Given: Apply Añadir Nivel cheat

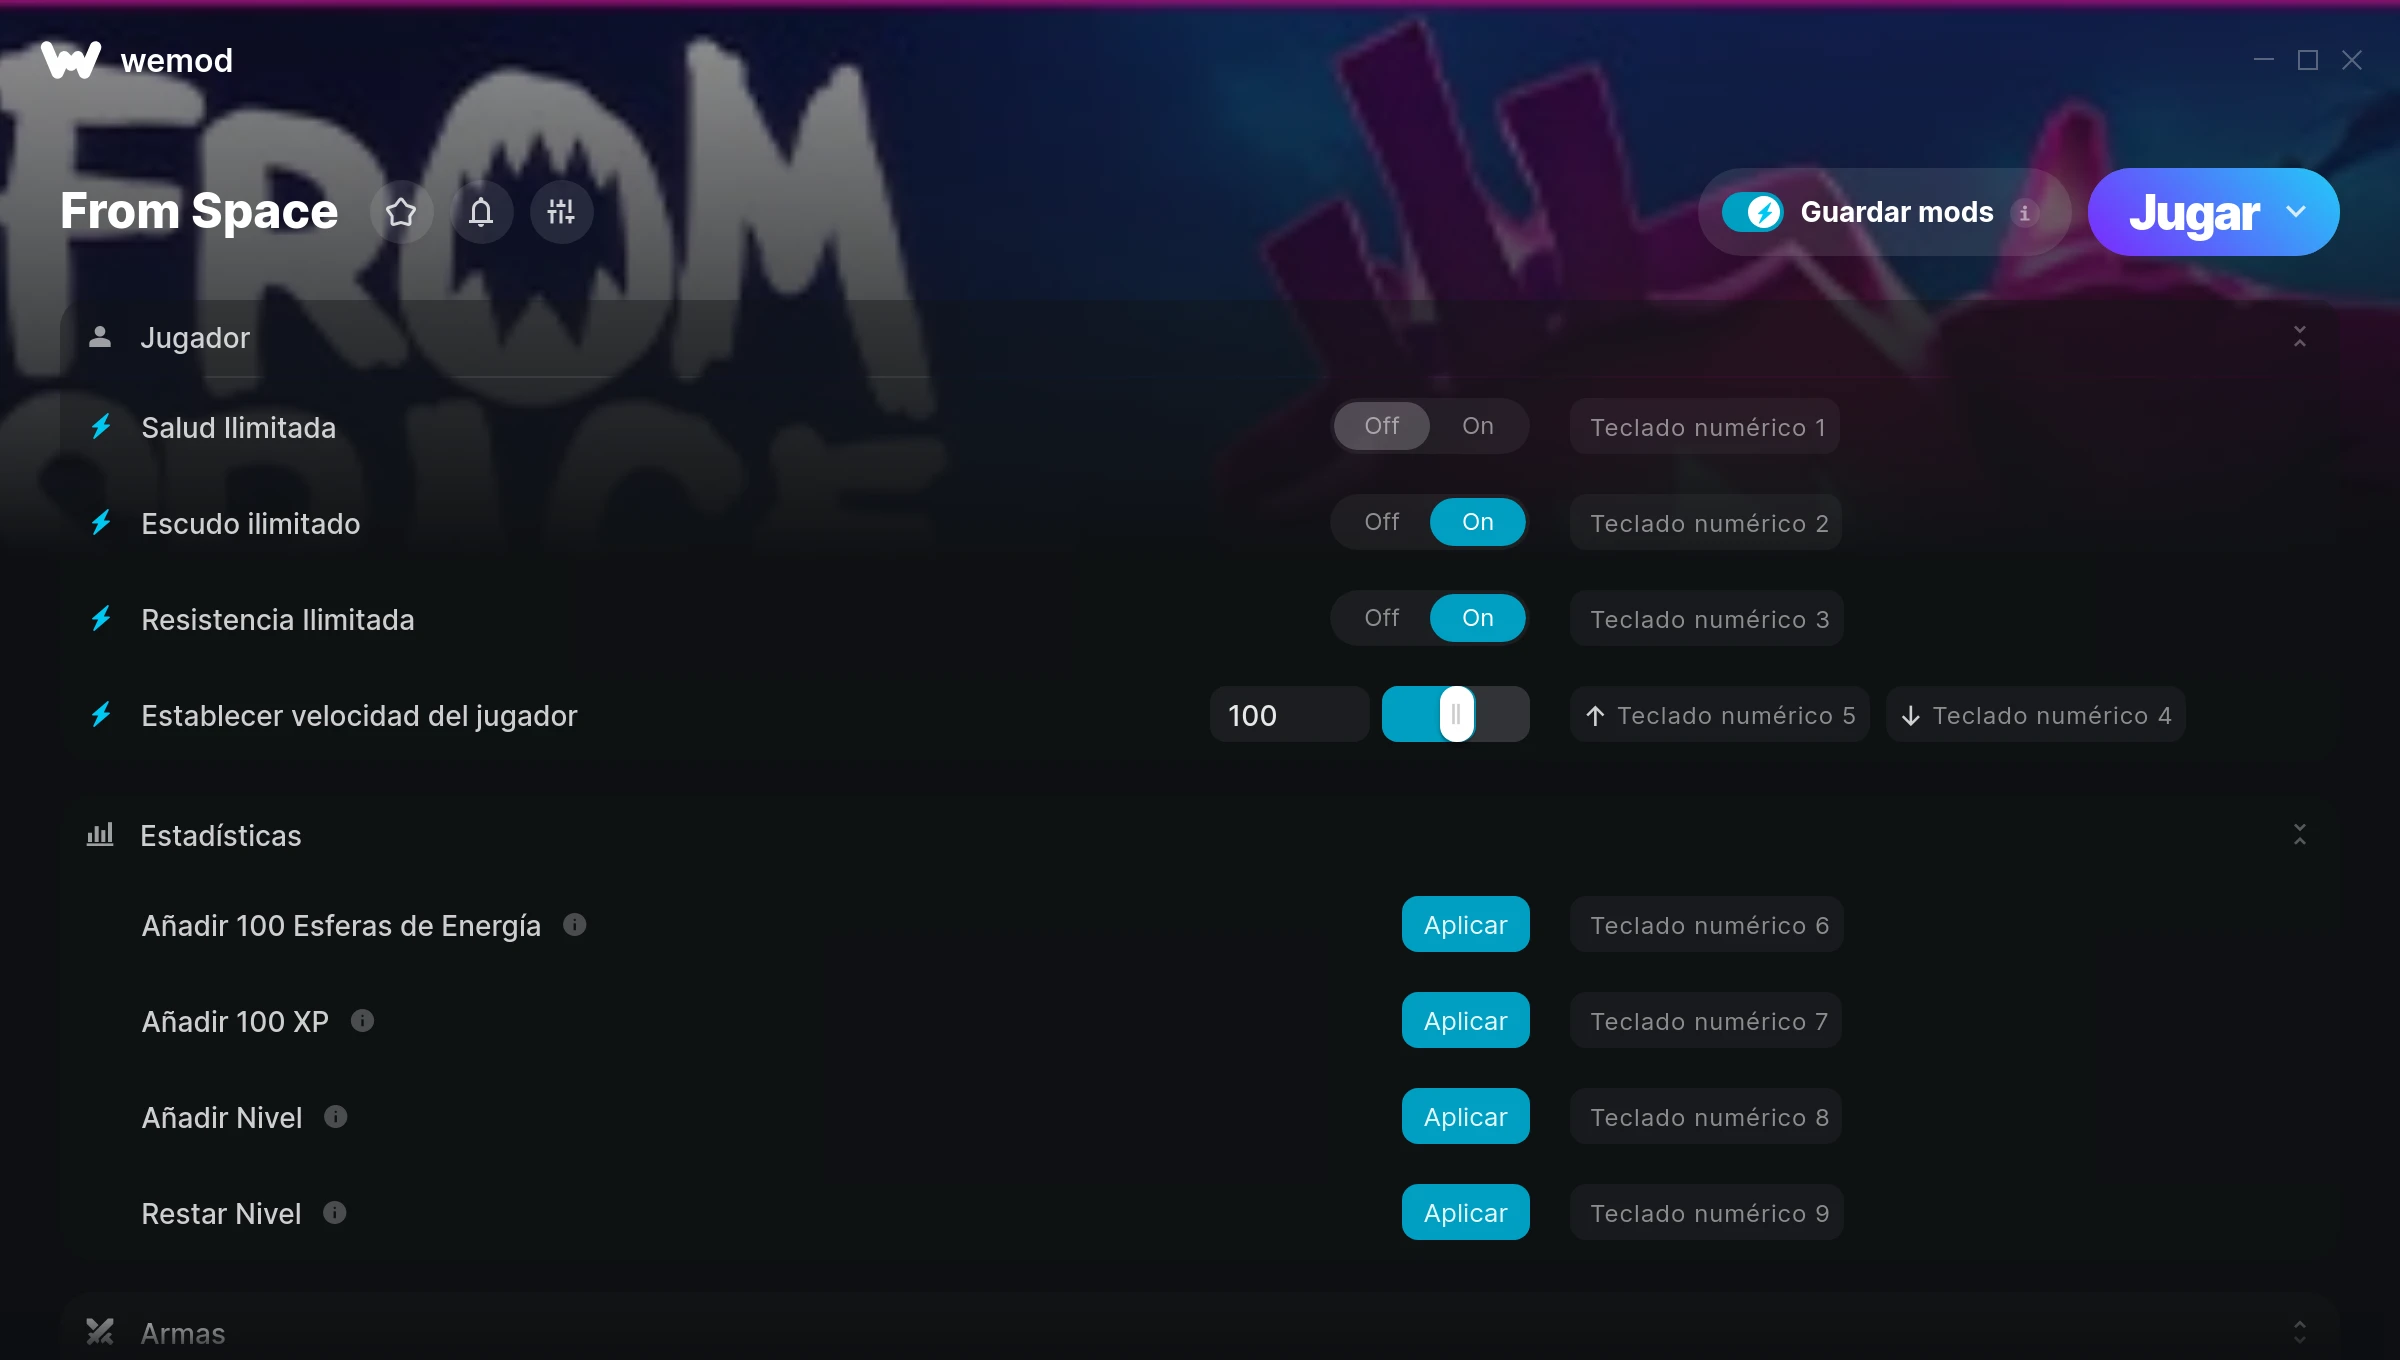Looking at the screenshot, I should [x=1466, y=1117].
